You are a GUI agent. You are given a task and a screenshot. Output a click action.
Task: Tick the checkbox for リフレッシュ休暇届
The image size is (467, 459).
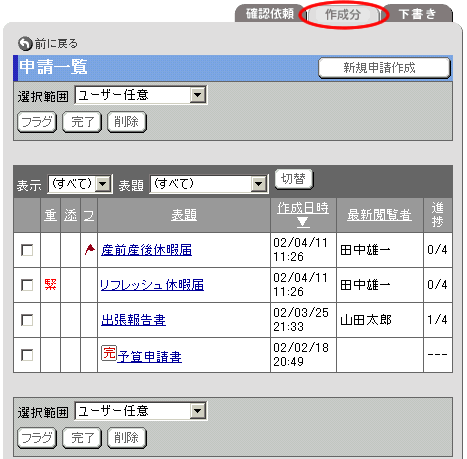pyautogui.click(x=27, y=285)
